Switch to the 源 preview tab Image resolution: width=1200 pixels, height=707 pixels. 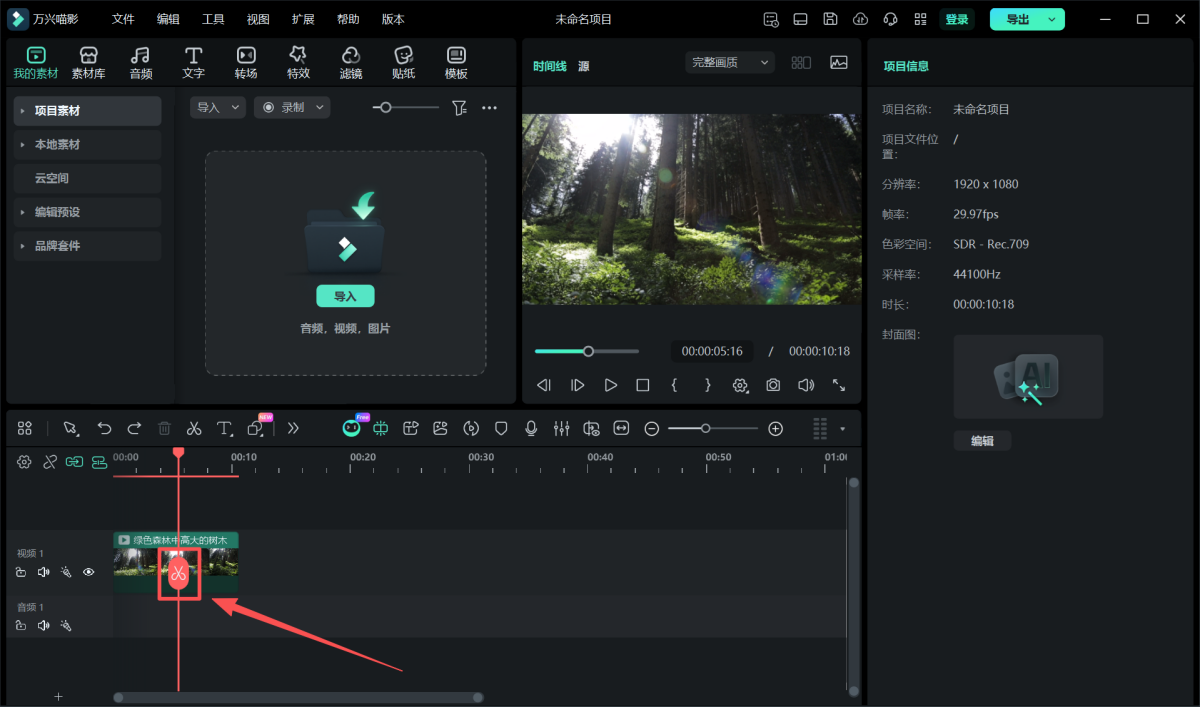click(583, 66)
